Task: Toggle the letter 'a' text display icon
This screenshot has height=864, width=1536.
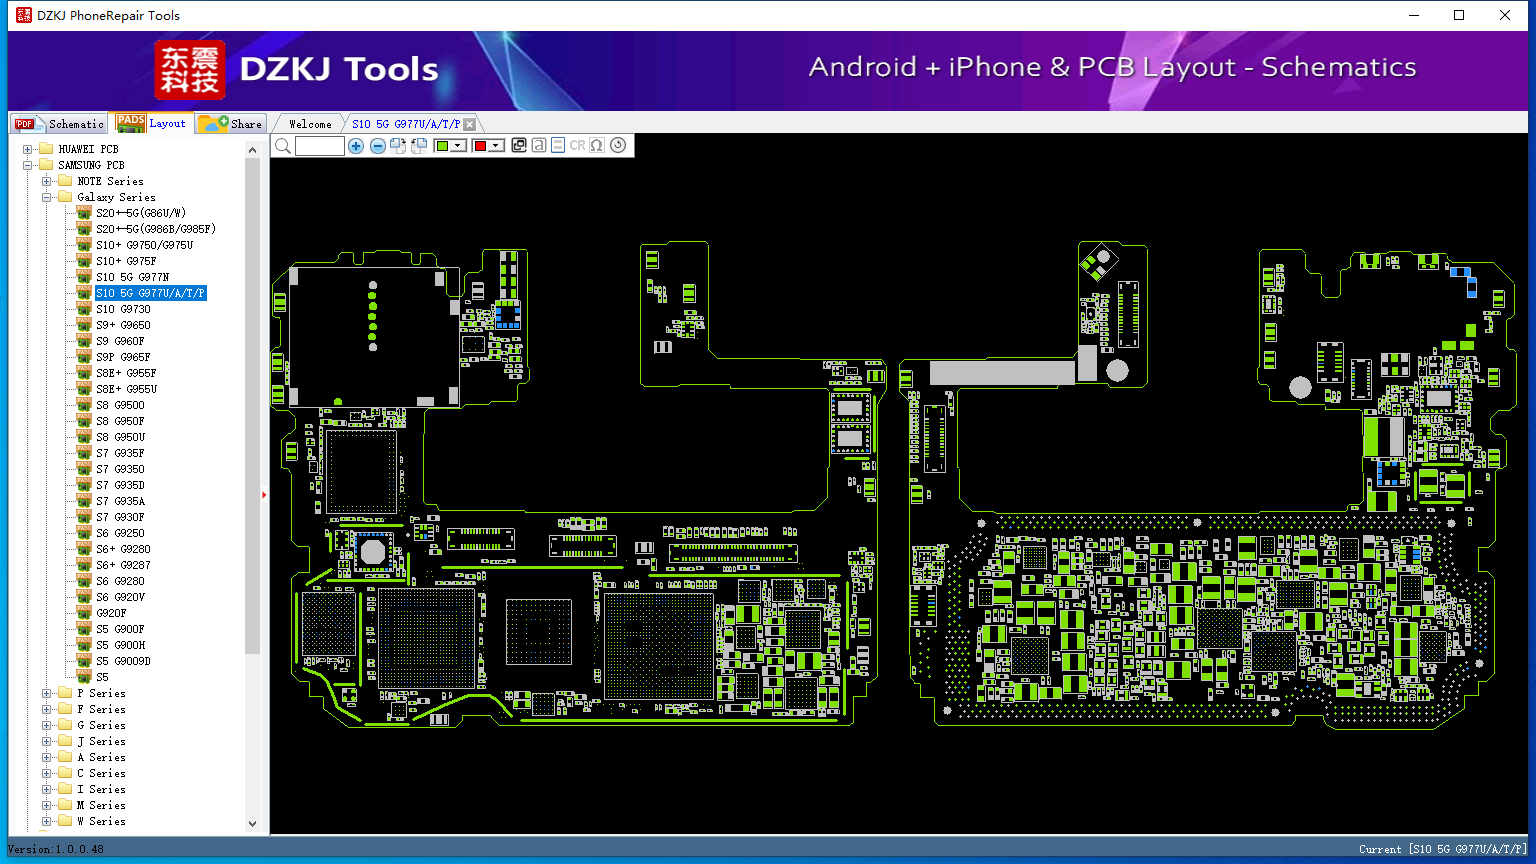Action: point(539,146)
